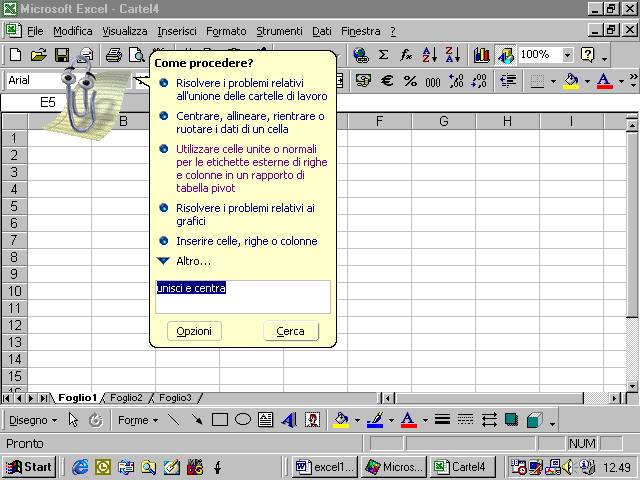Select the Arrow drawing tool

pyautogui.click(x=197, y=420)
